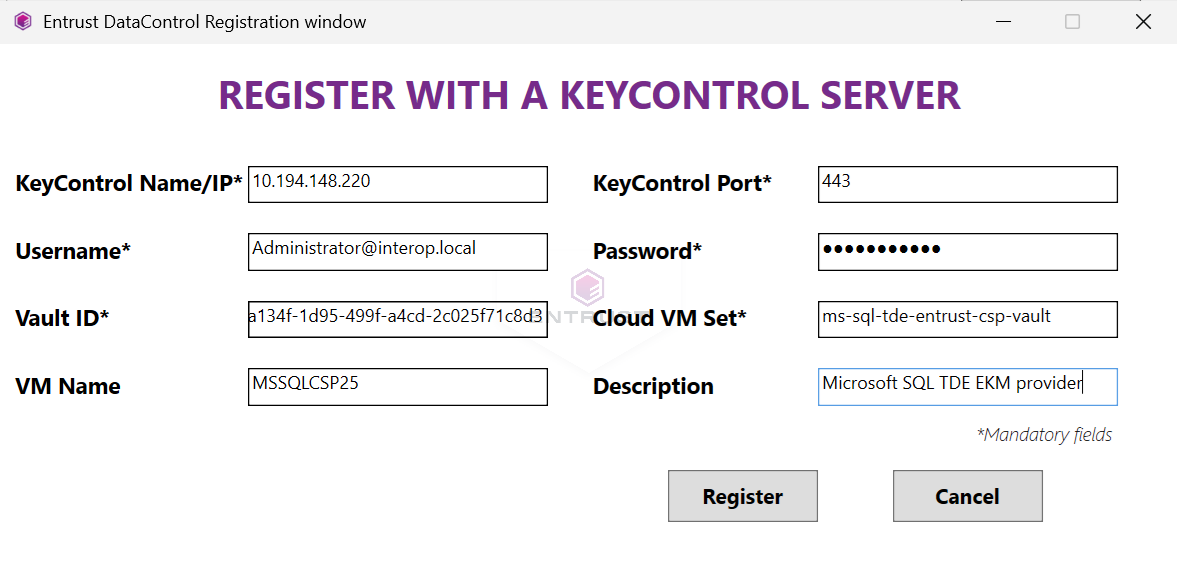1177x584 pixels.
Task: Click the window title text in title bar
Action: tap(204, 21)
